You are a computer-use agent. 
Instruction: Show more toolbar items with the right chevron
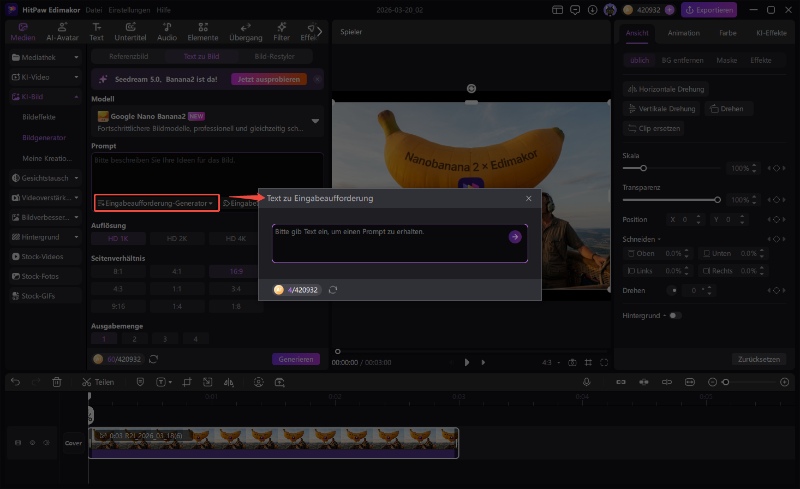[319, 32]
